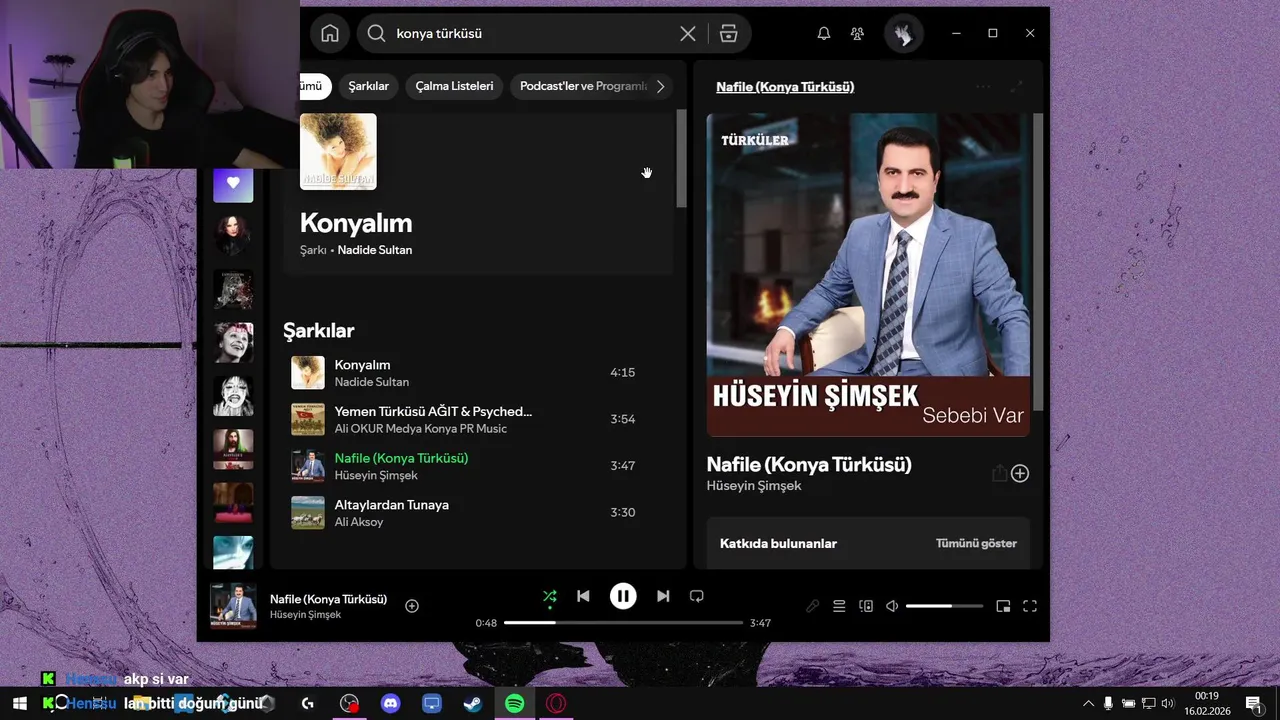This screenshot has height=720, width=1280.
Task: Open Nafile (Konya Türküsü) header link
Action: [x=785, y=87]
